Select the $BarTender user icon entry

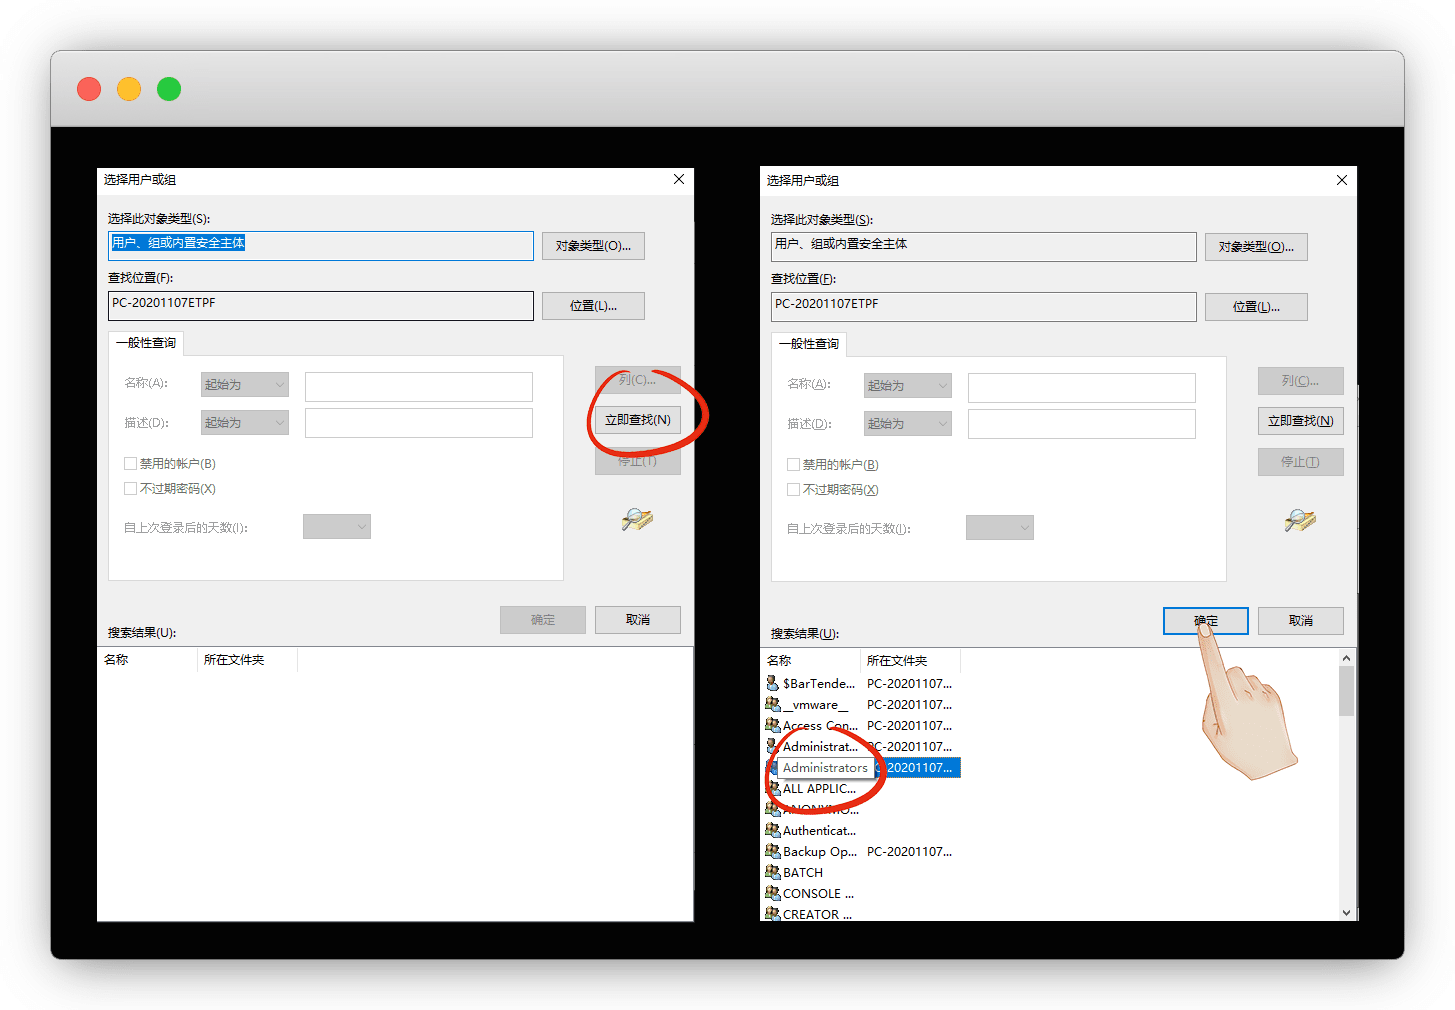(772, 683)
